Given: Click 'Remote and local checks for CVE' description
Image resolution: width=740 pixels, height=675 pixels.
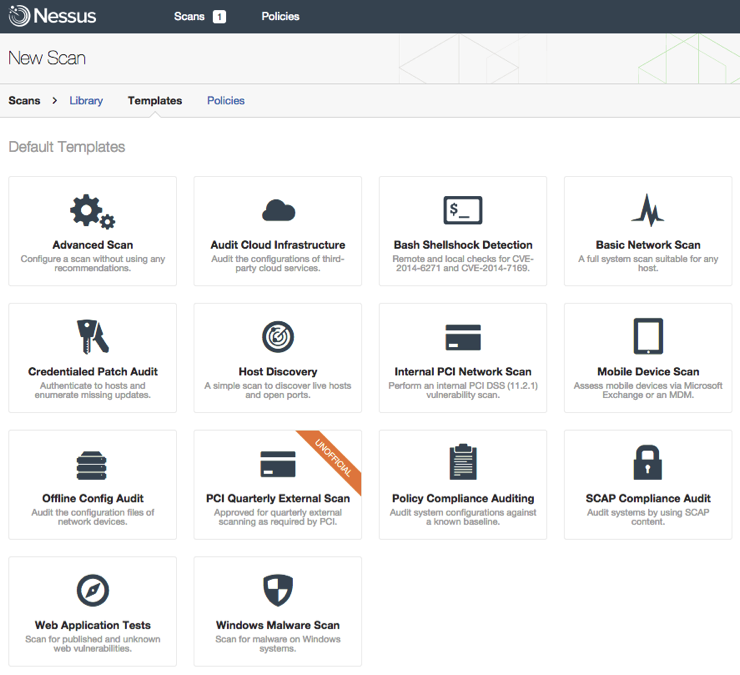Looking at the screenshot, I should 463,263.
